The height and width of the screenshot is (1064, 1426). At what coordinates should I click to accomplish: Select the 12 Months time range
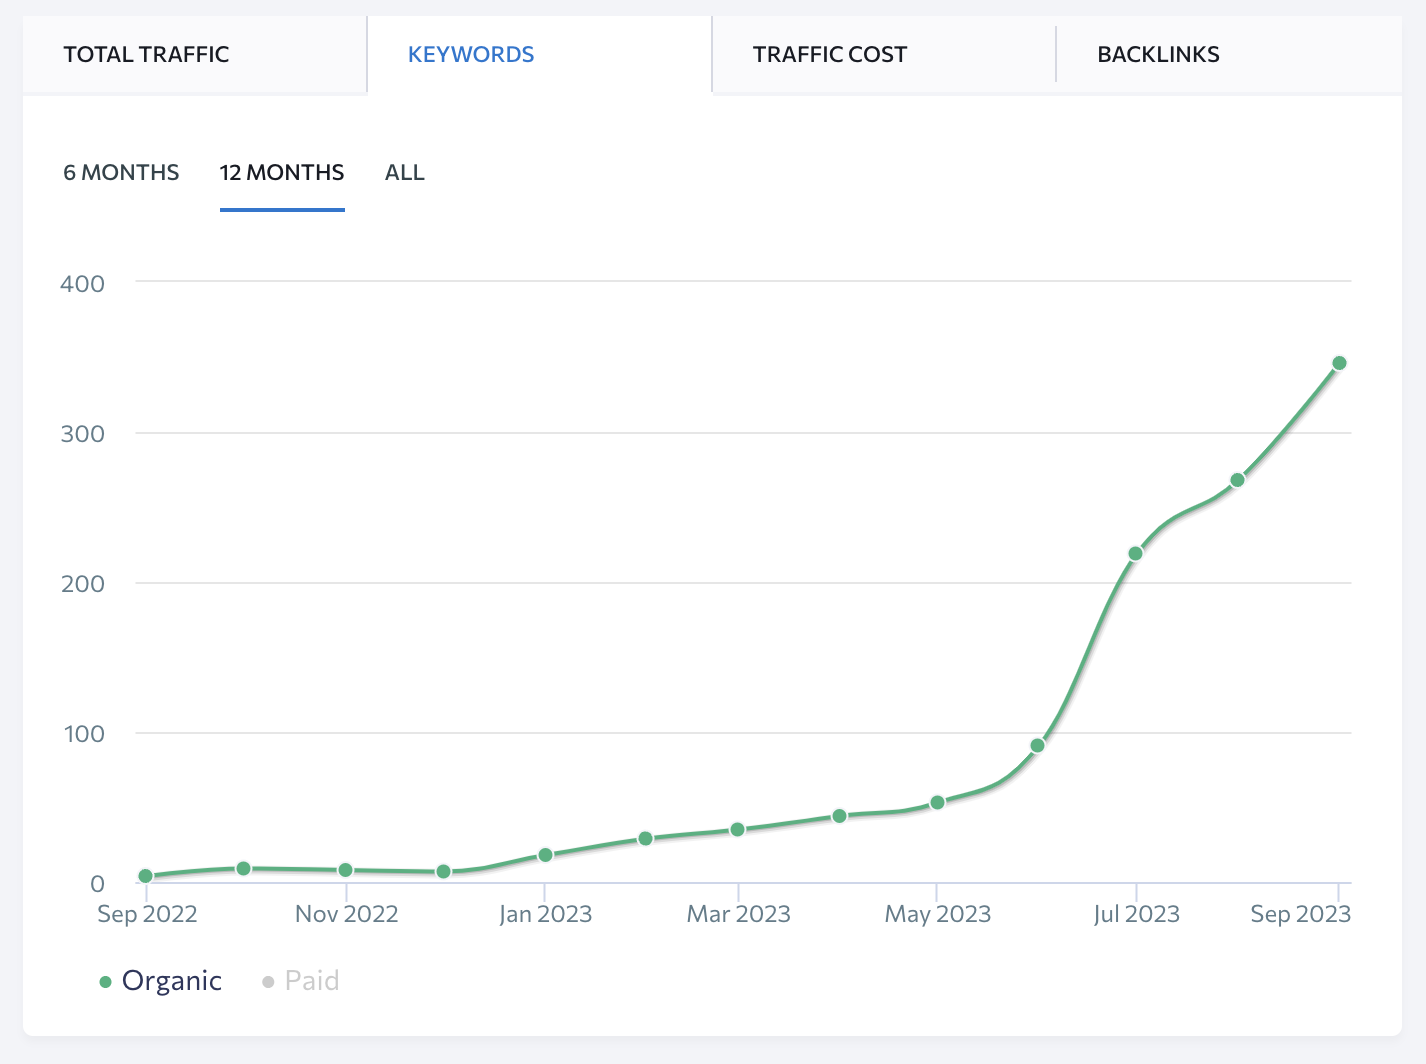click(282, 173)
